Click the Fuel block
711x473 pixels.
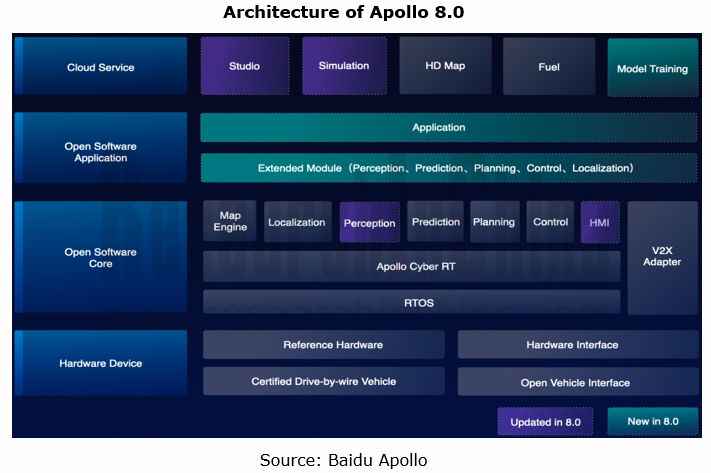(x=548, y=66)
